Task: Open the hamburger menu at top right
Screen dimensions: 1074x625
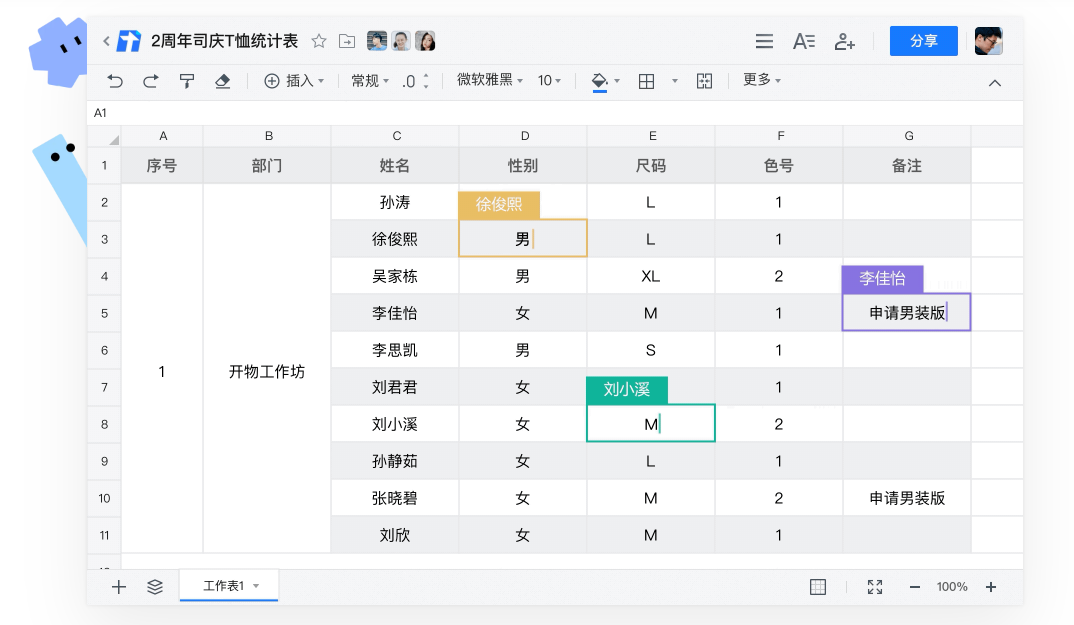Action: click(764, 41)
